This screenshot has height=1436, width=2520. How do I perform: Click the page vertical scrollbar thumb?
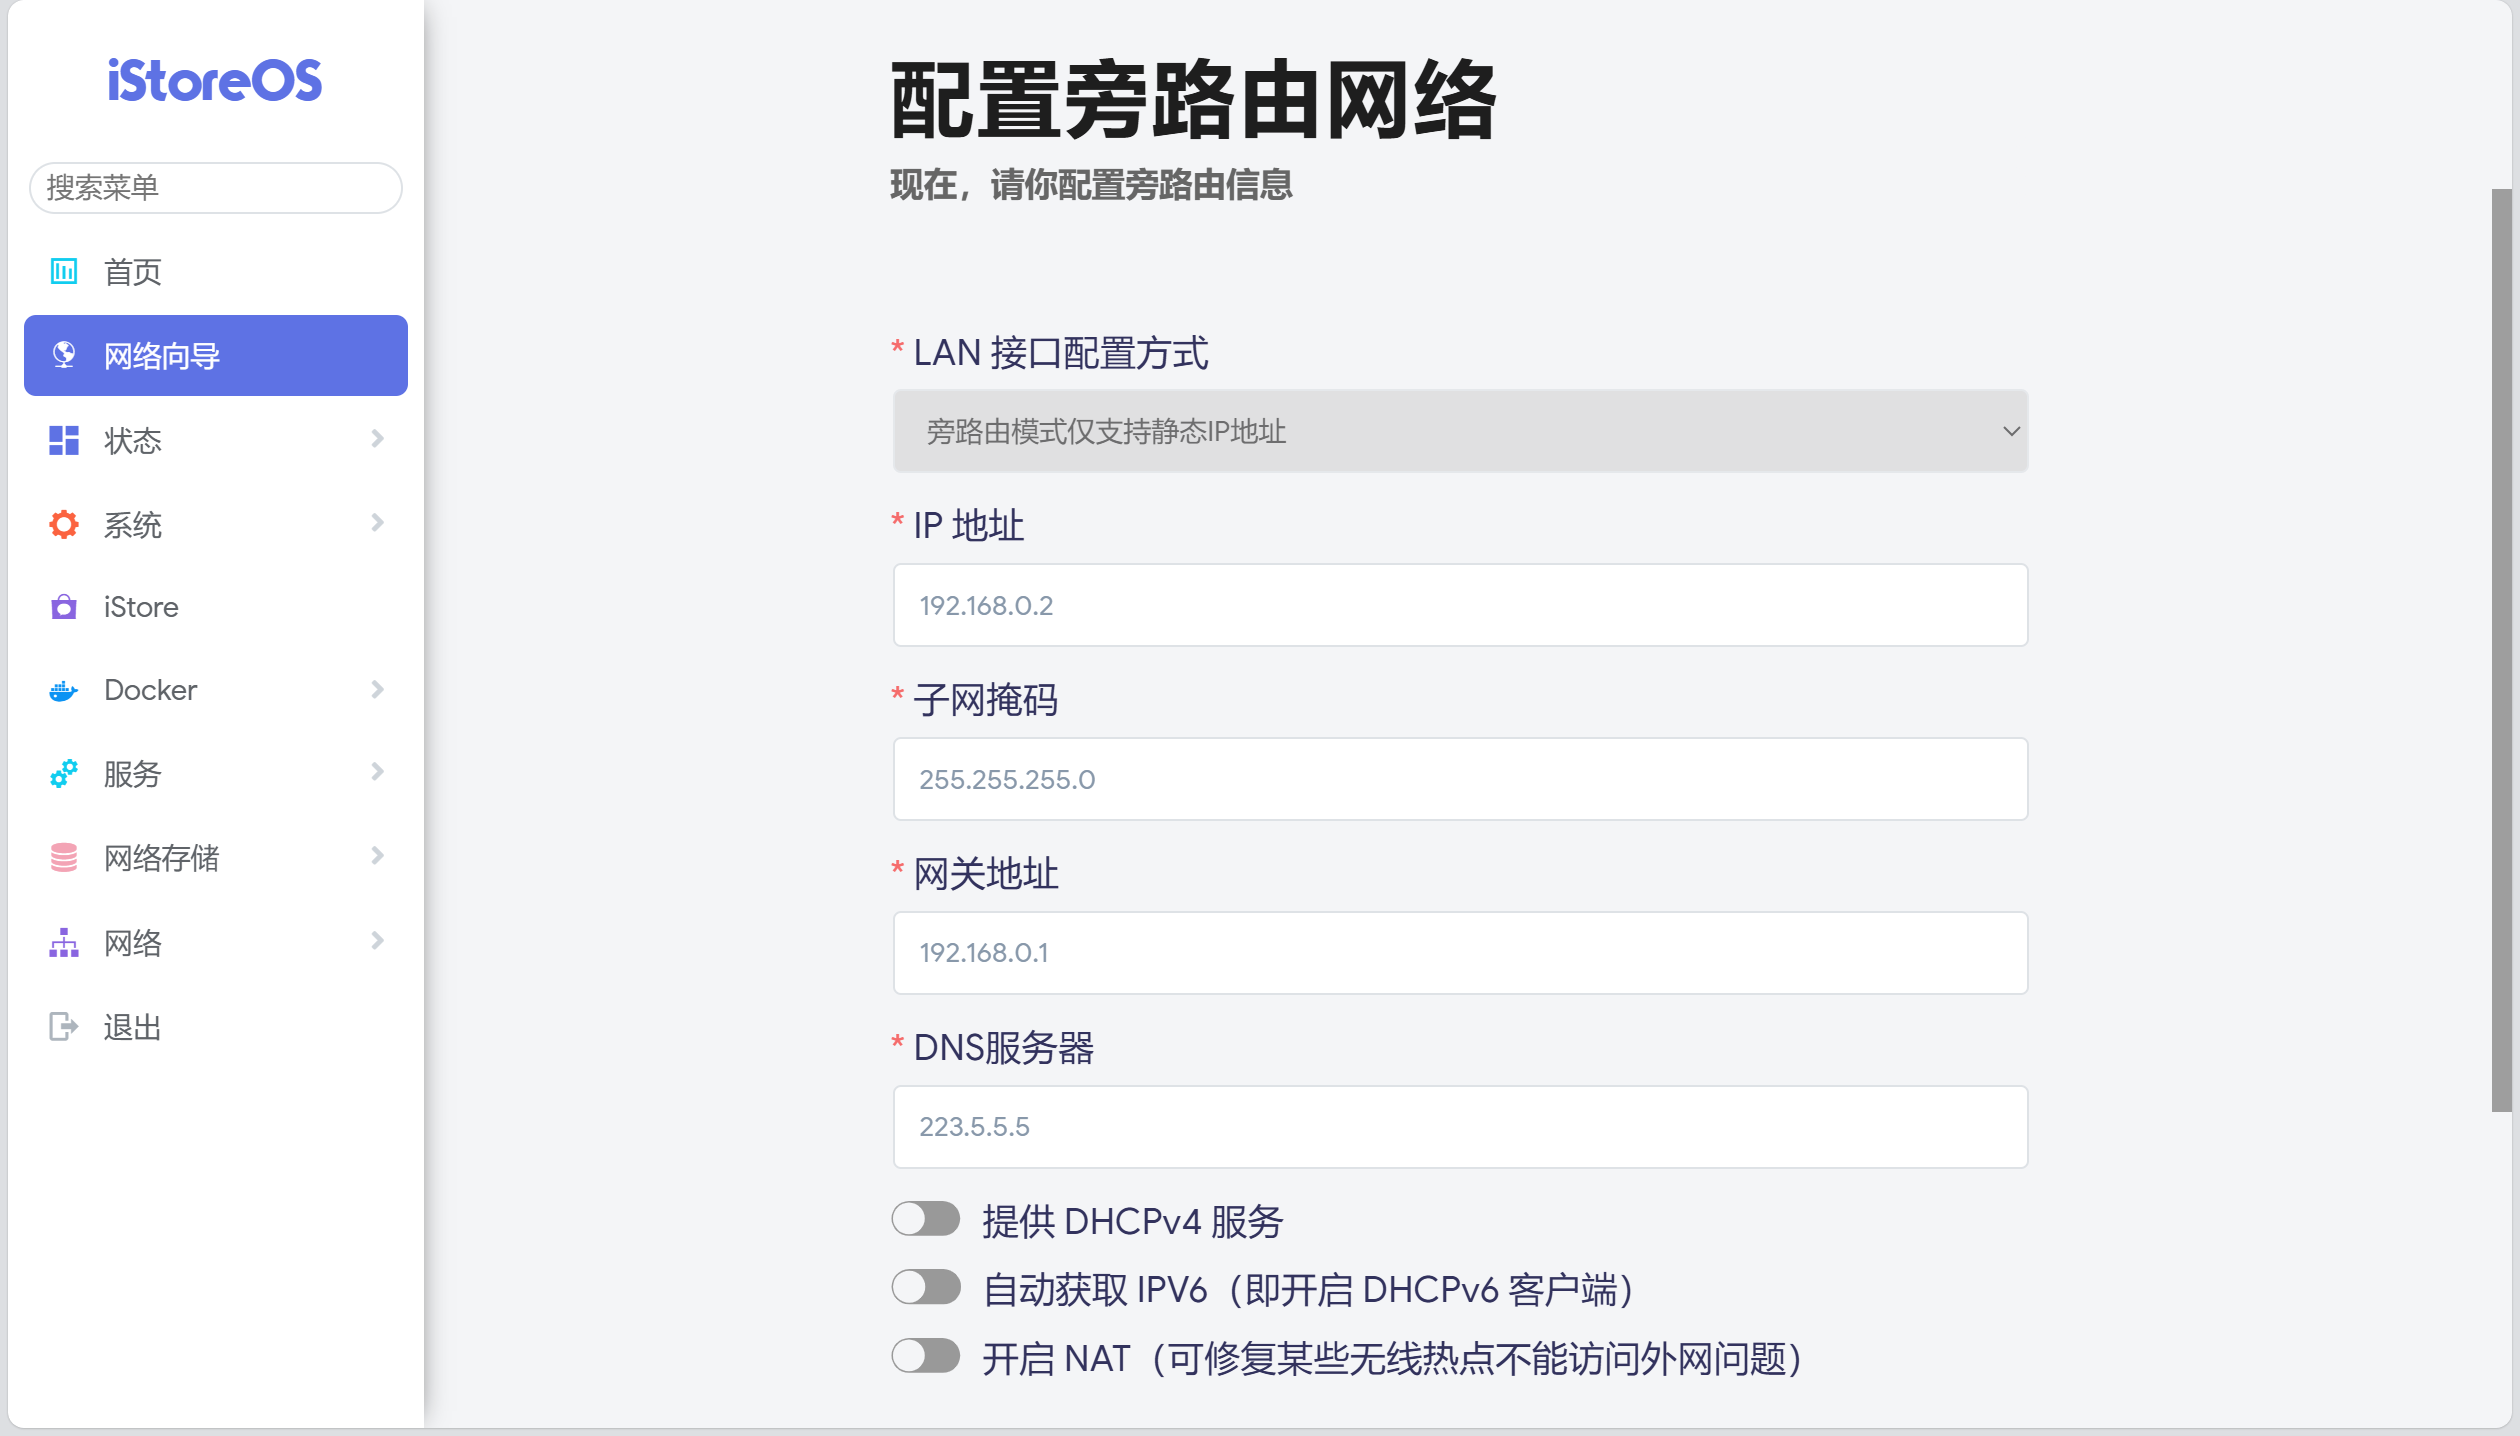coord(2501,650)
